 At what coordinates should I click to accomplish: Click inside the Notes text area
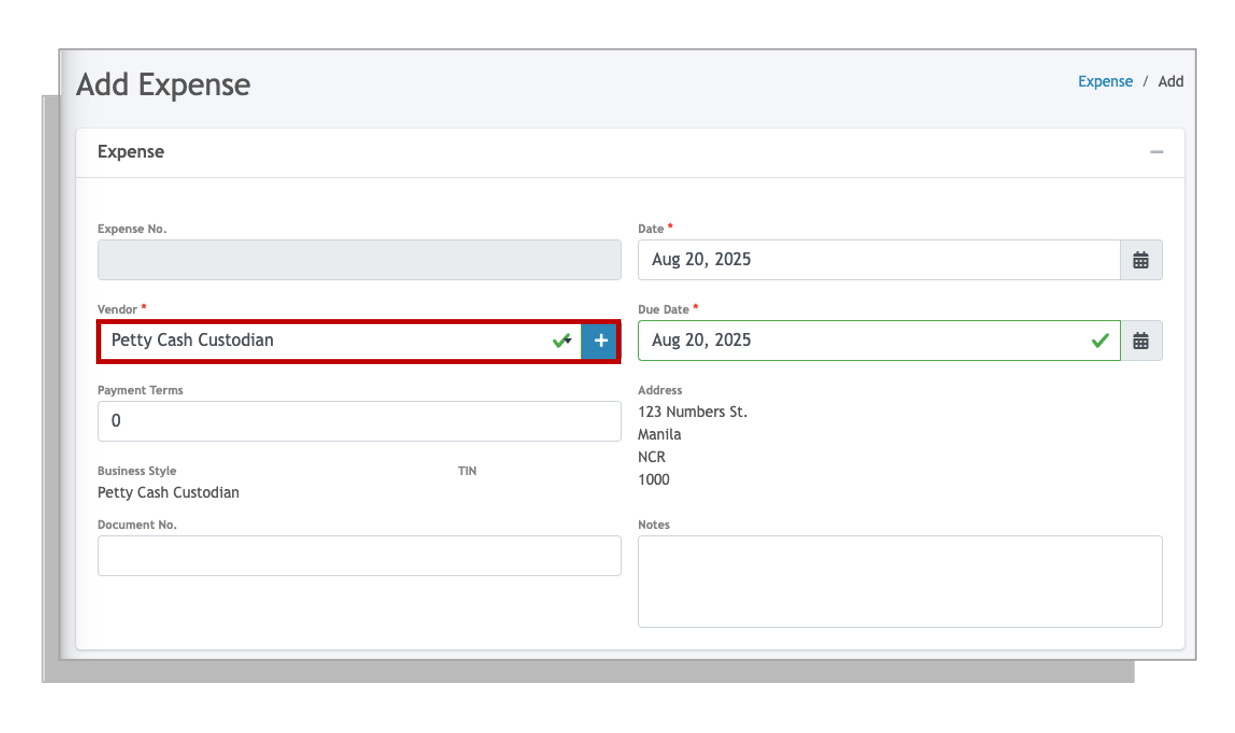click(x=900, y=582)
